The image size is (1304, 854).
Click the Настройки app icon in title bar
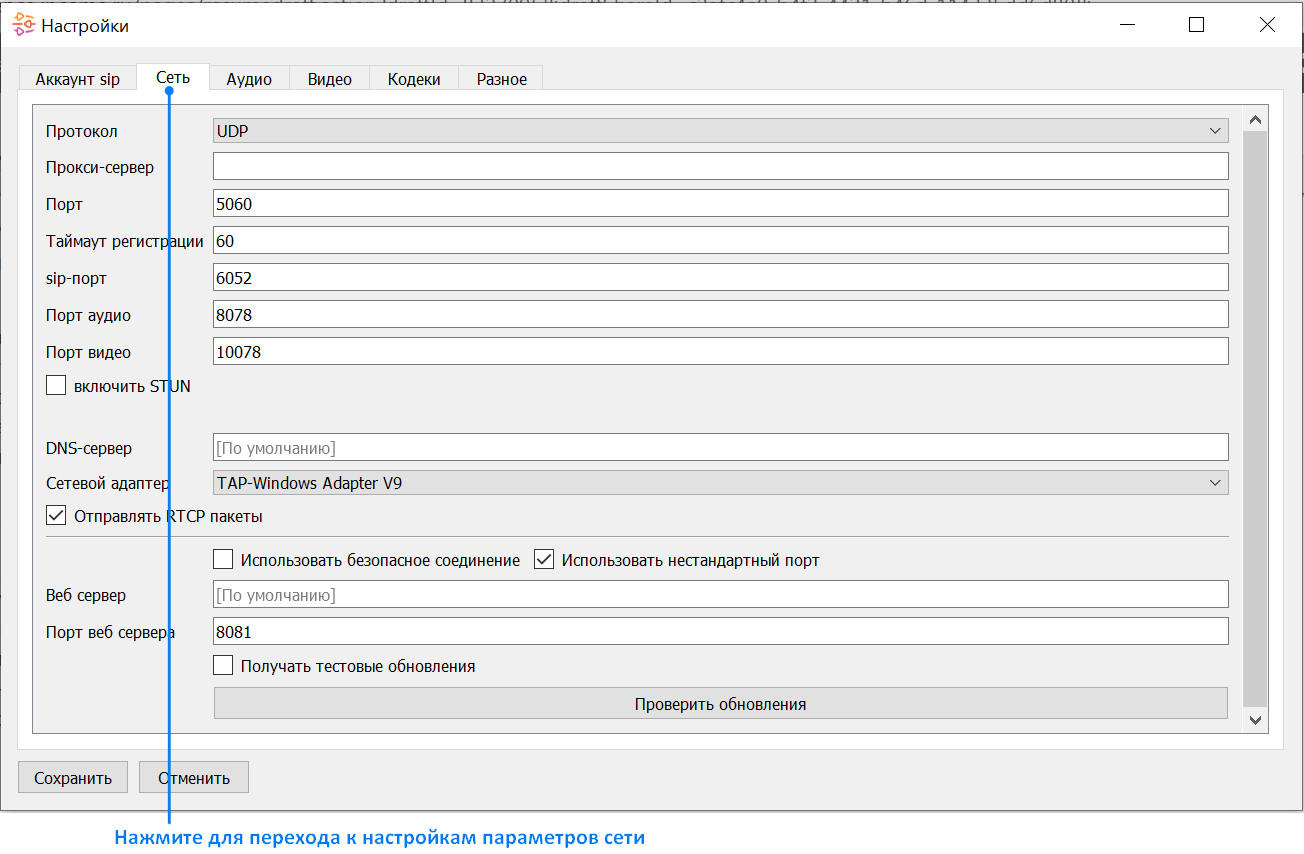tap(23, 26)
